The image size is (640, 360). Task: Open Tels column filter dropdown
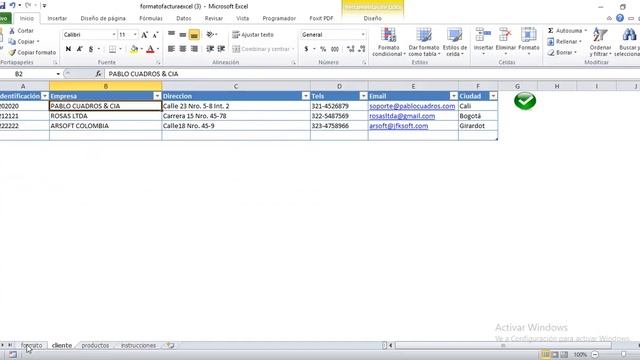coord(363,96)
